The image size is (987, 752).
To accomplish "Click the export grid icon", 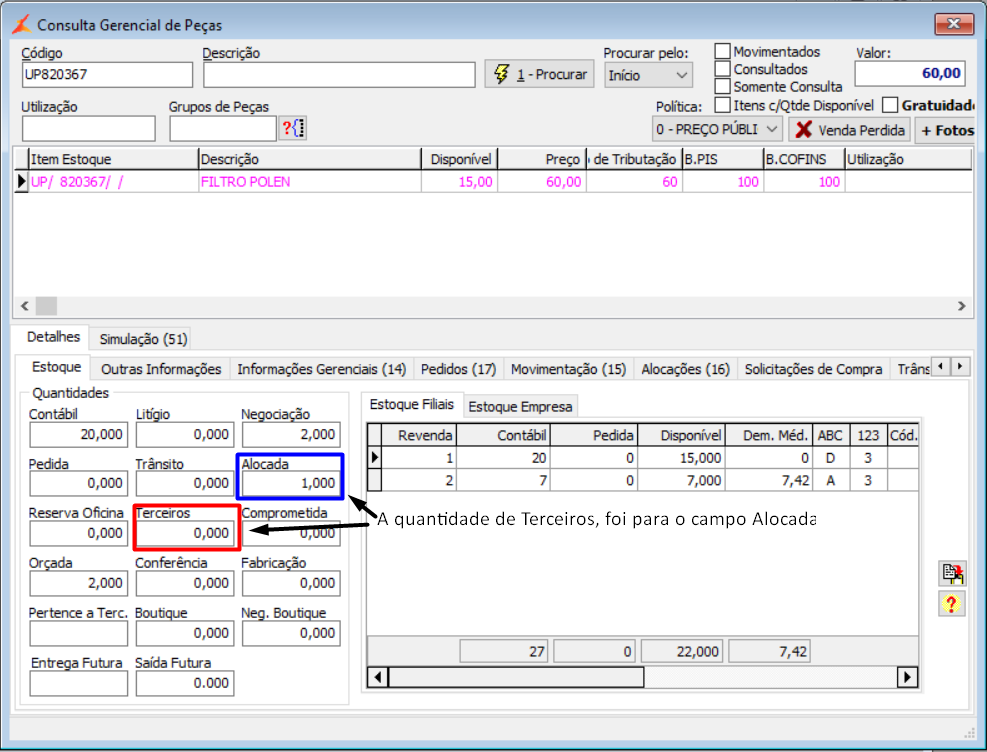I will pos(952,573).
